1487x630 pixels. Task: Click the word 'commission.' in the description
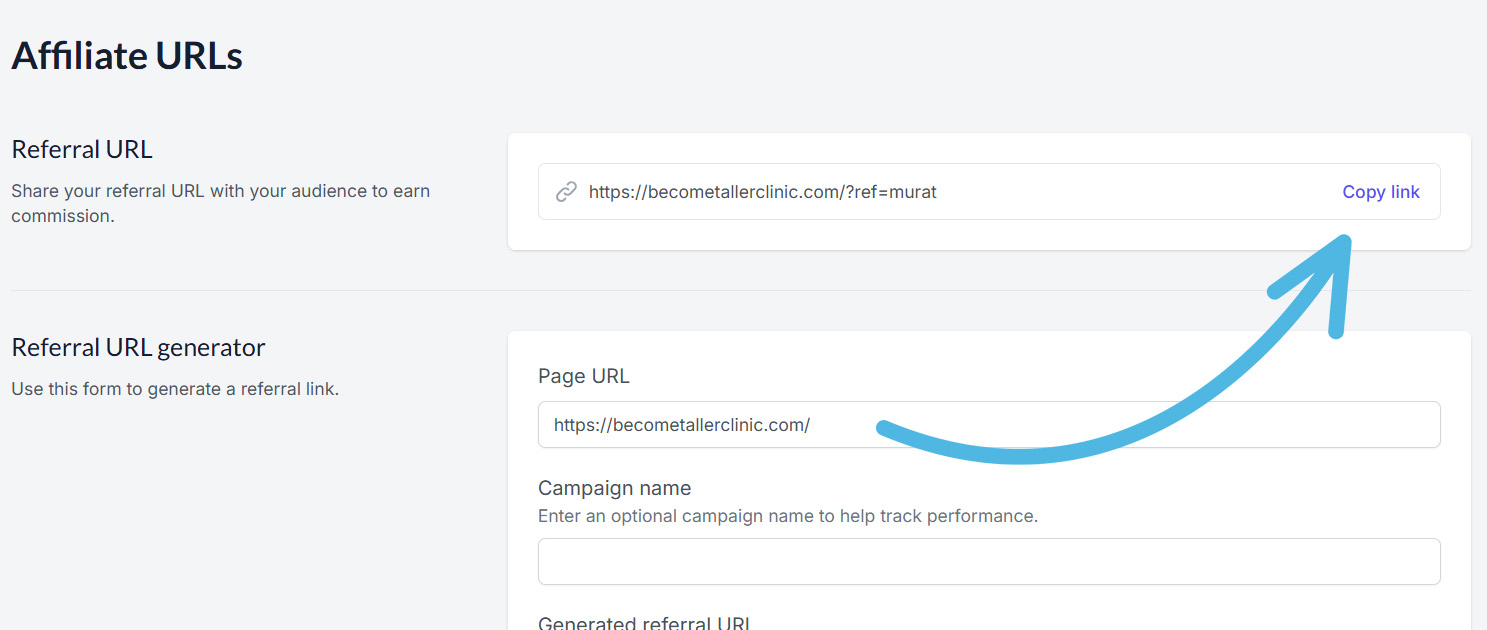coord(62,216)
